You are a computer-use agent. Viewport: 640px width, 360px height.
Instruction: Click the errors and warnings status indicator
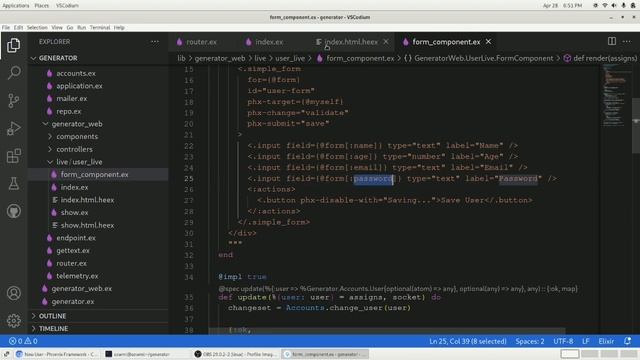tap(23, 341)
